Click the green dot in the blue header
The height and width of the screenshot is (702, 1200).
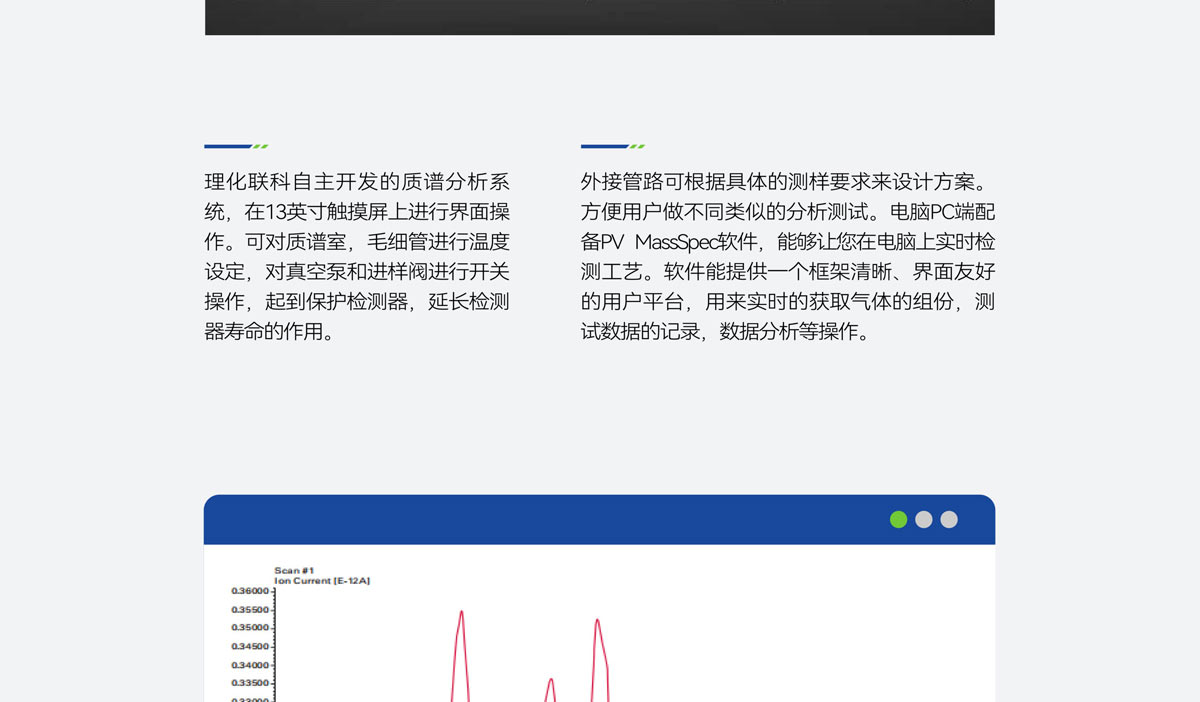[898, 519]
